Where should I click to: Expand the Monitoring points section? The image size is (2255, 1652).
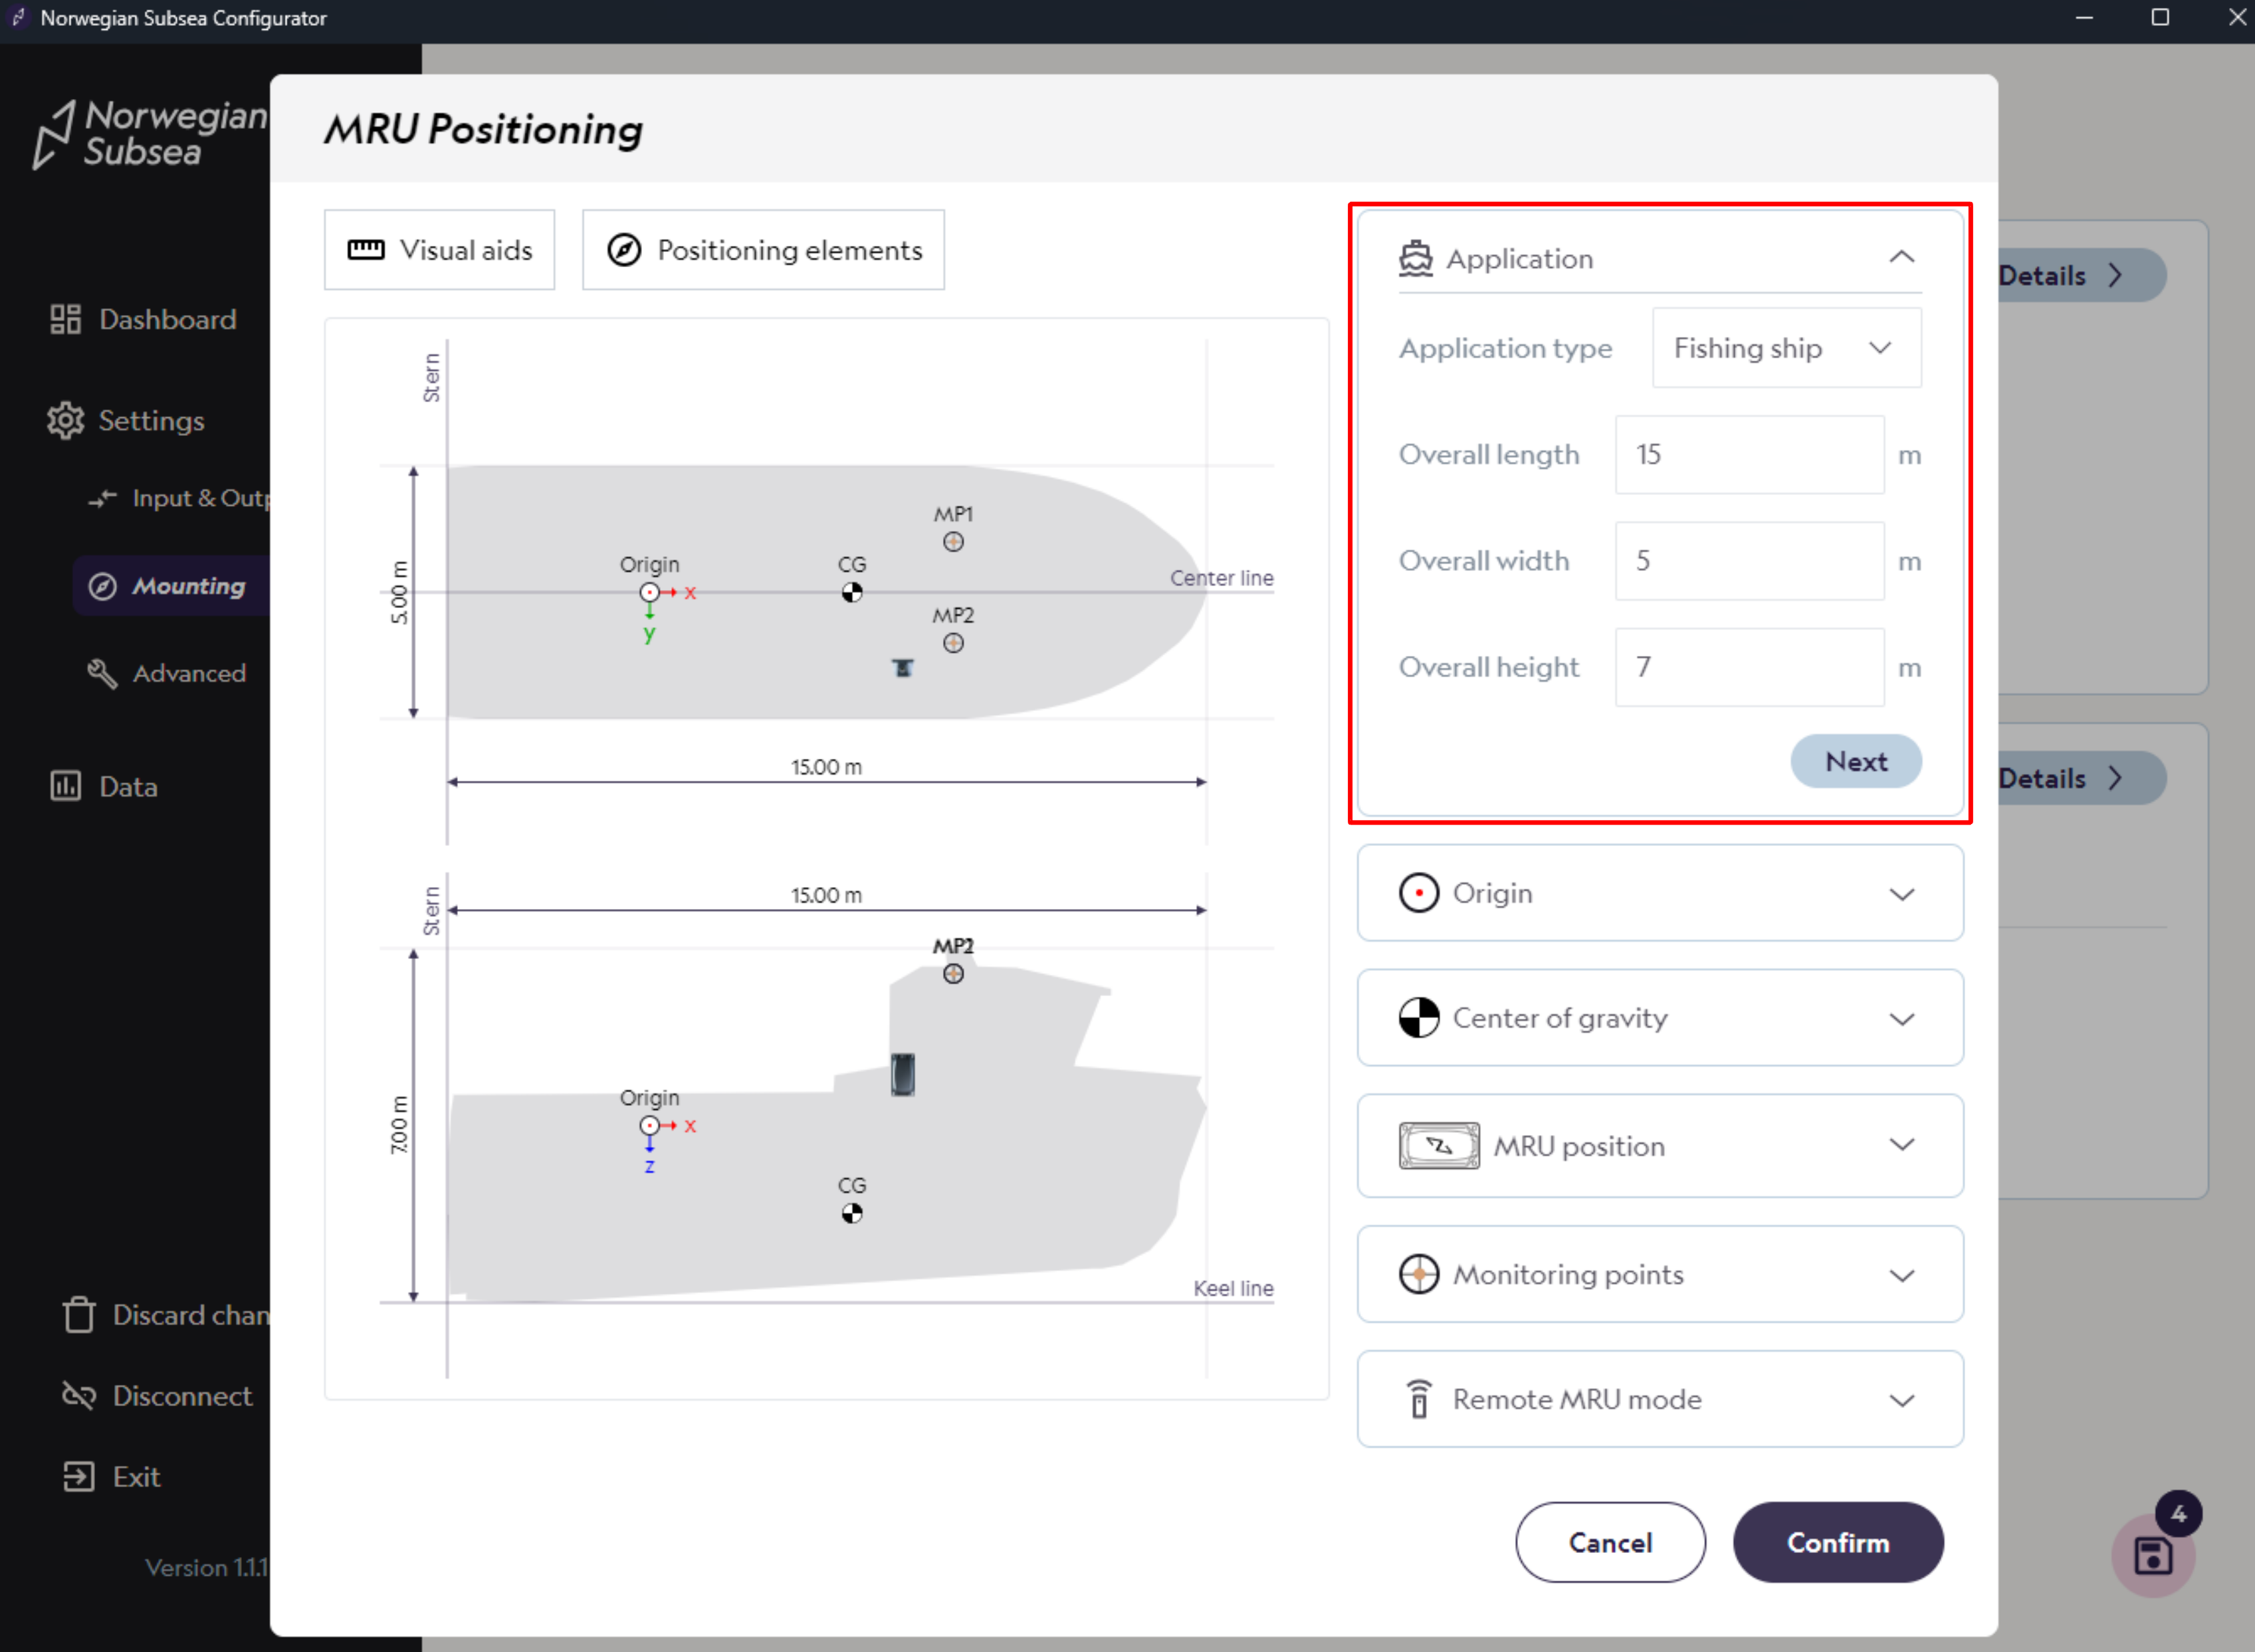[x=1901, y=1274]
